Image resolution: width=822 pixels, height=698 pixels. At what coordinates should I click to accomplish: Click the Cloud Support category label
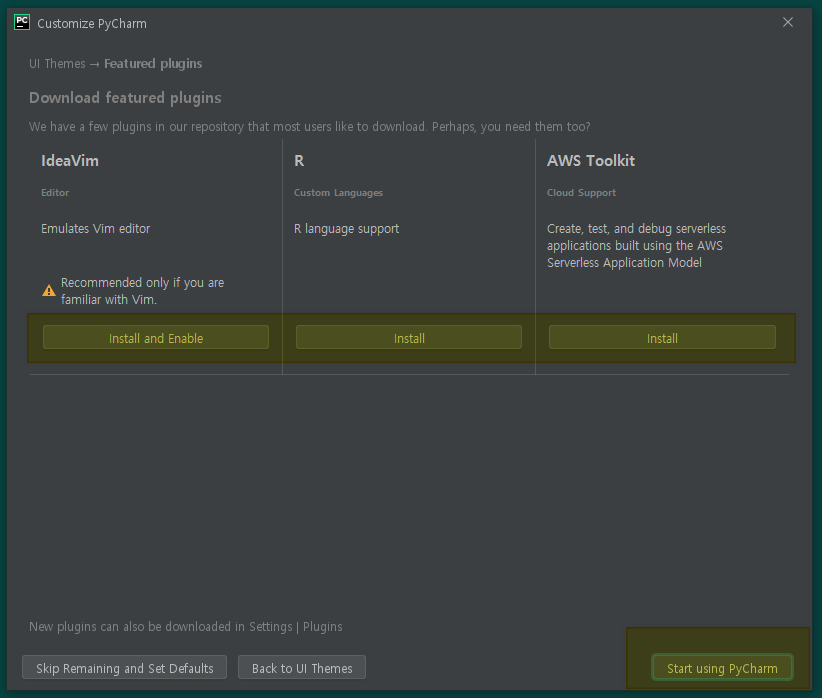coord(581,192)
